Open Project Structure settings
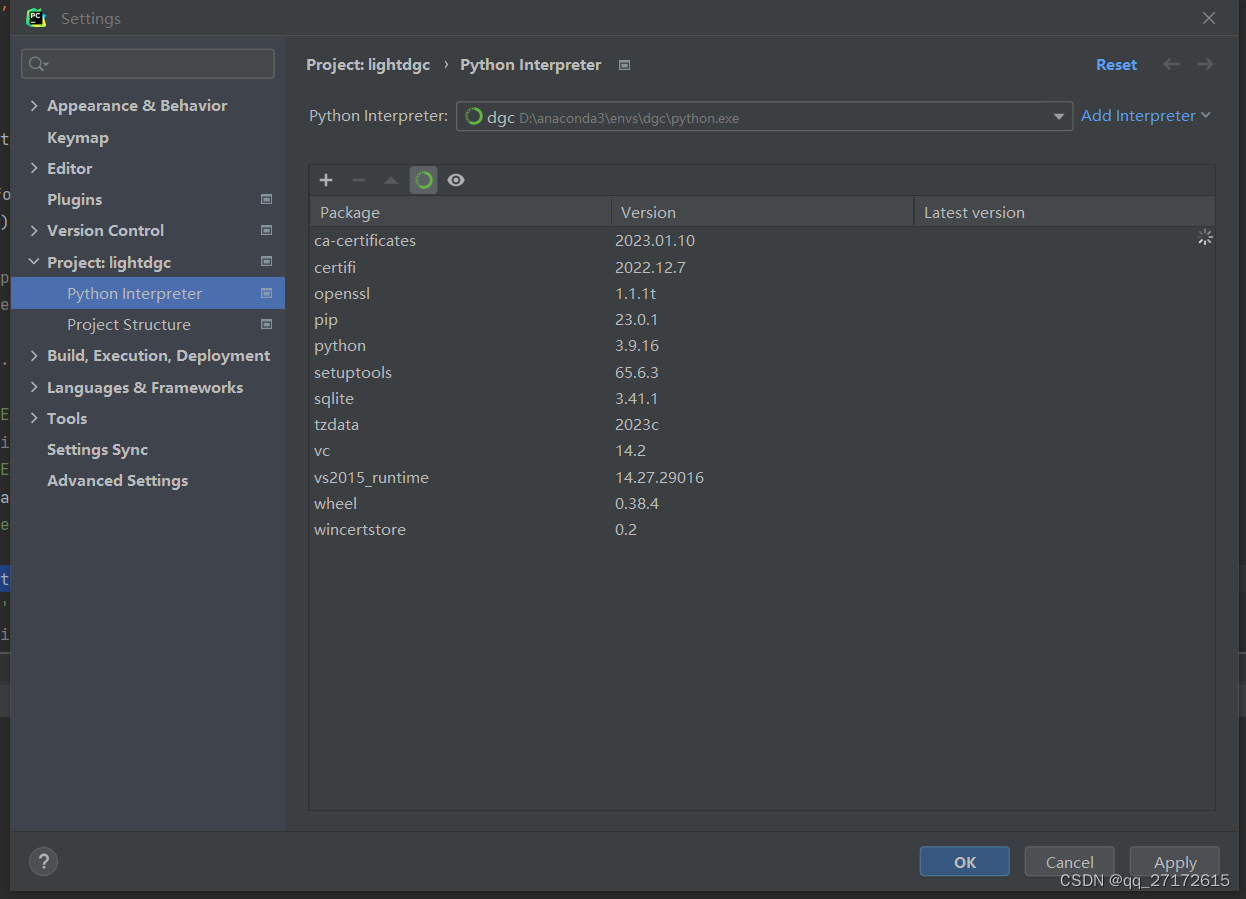 click(129, 325)
